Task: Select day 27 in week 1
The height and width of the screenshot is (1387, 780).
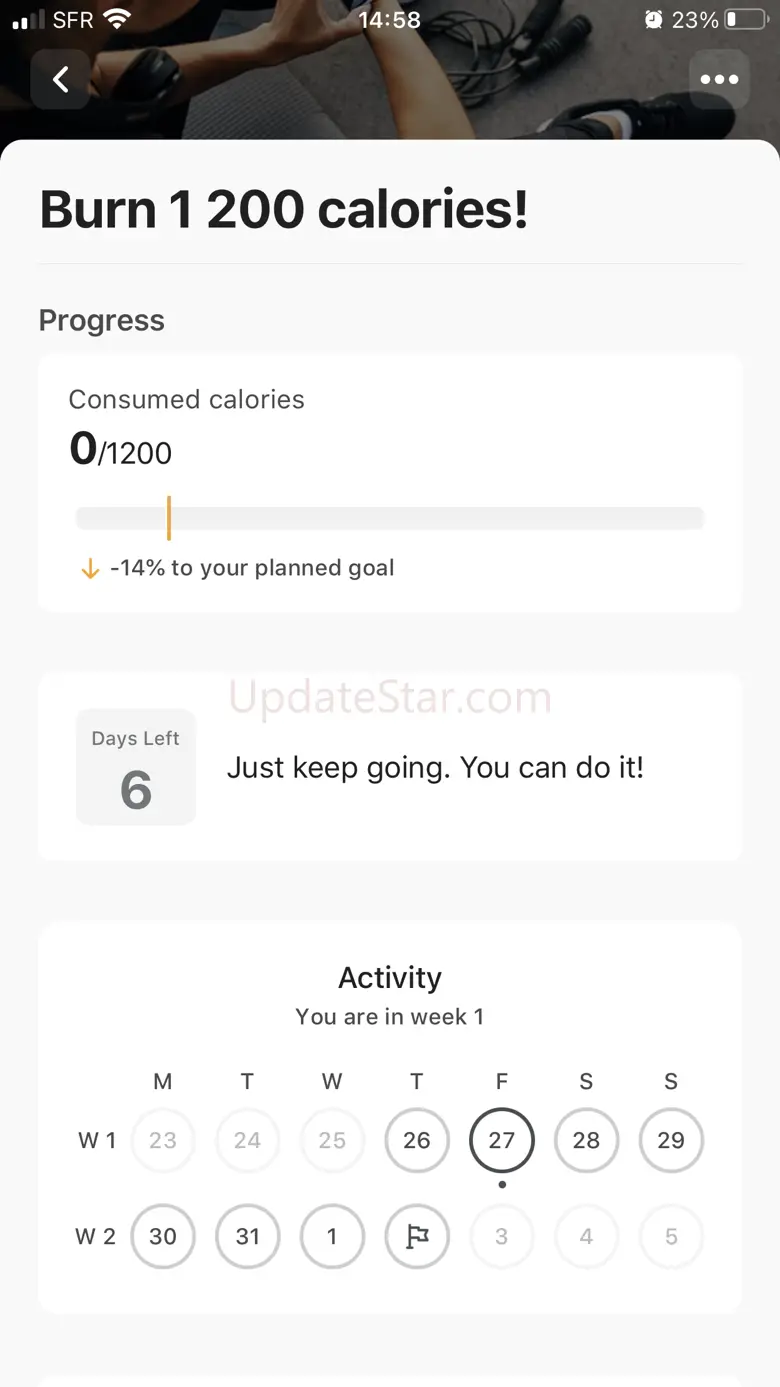Action: (502, 1141)
